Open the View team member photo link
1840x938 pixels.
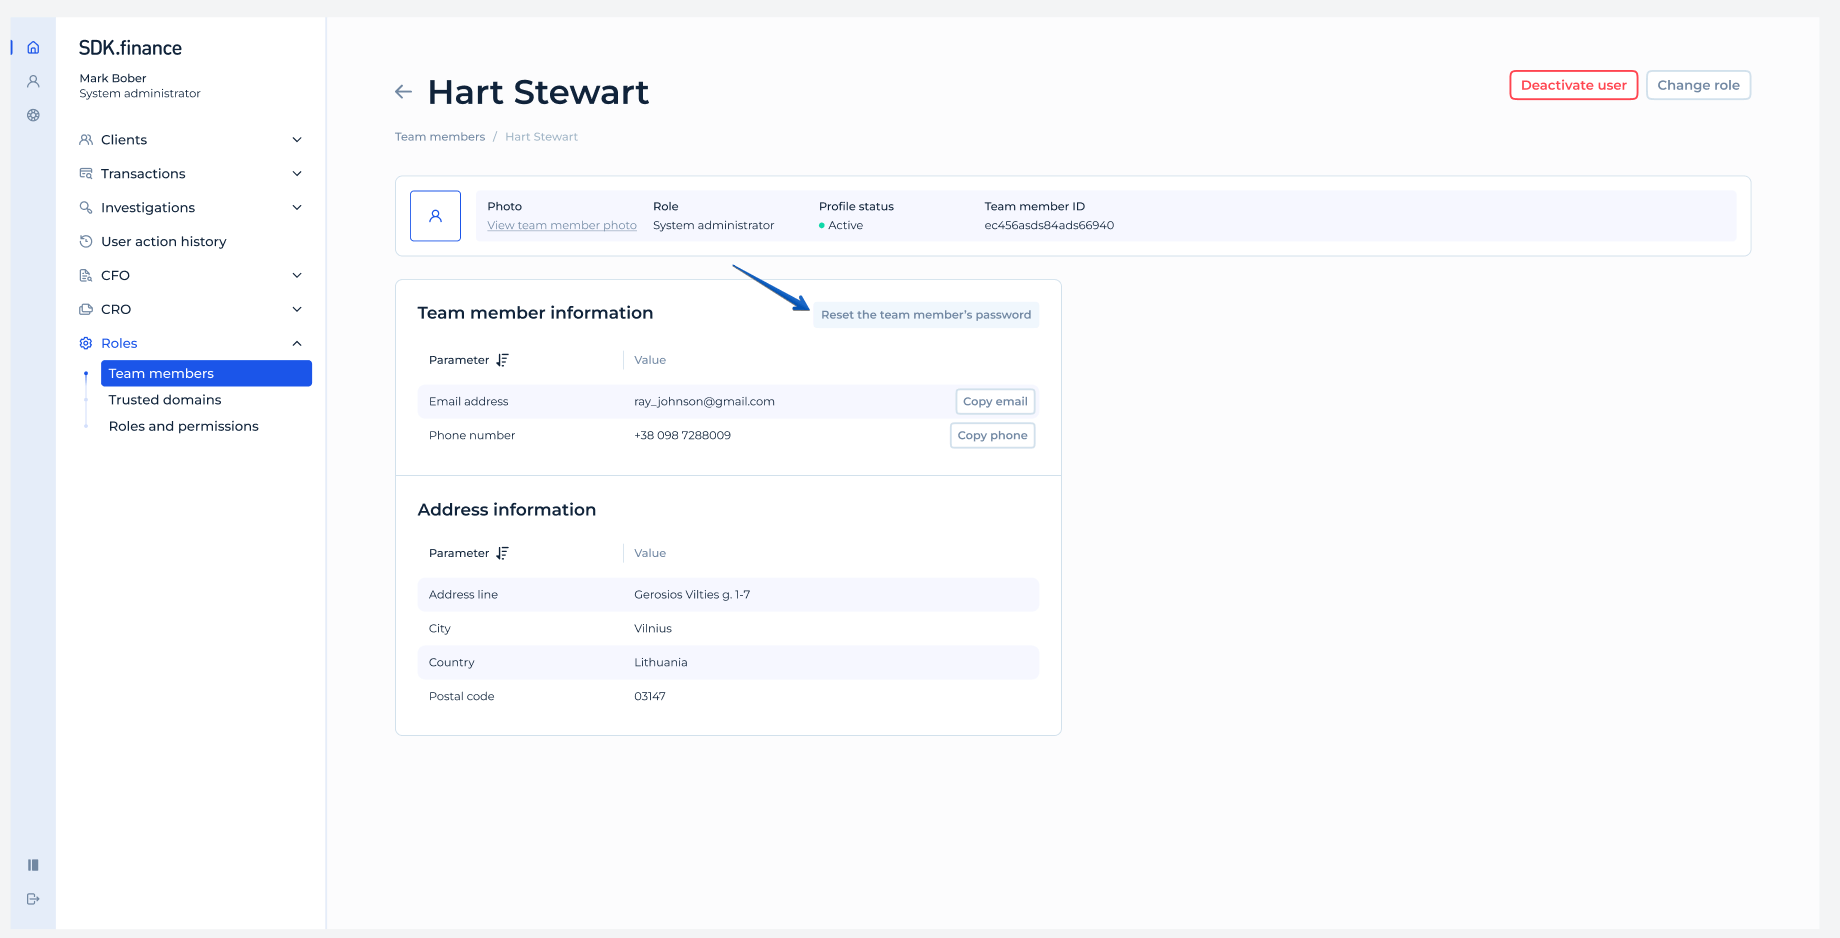point(562,225)
